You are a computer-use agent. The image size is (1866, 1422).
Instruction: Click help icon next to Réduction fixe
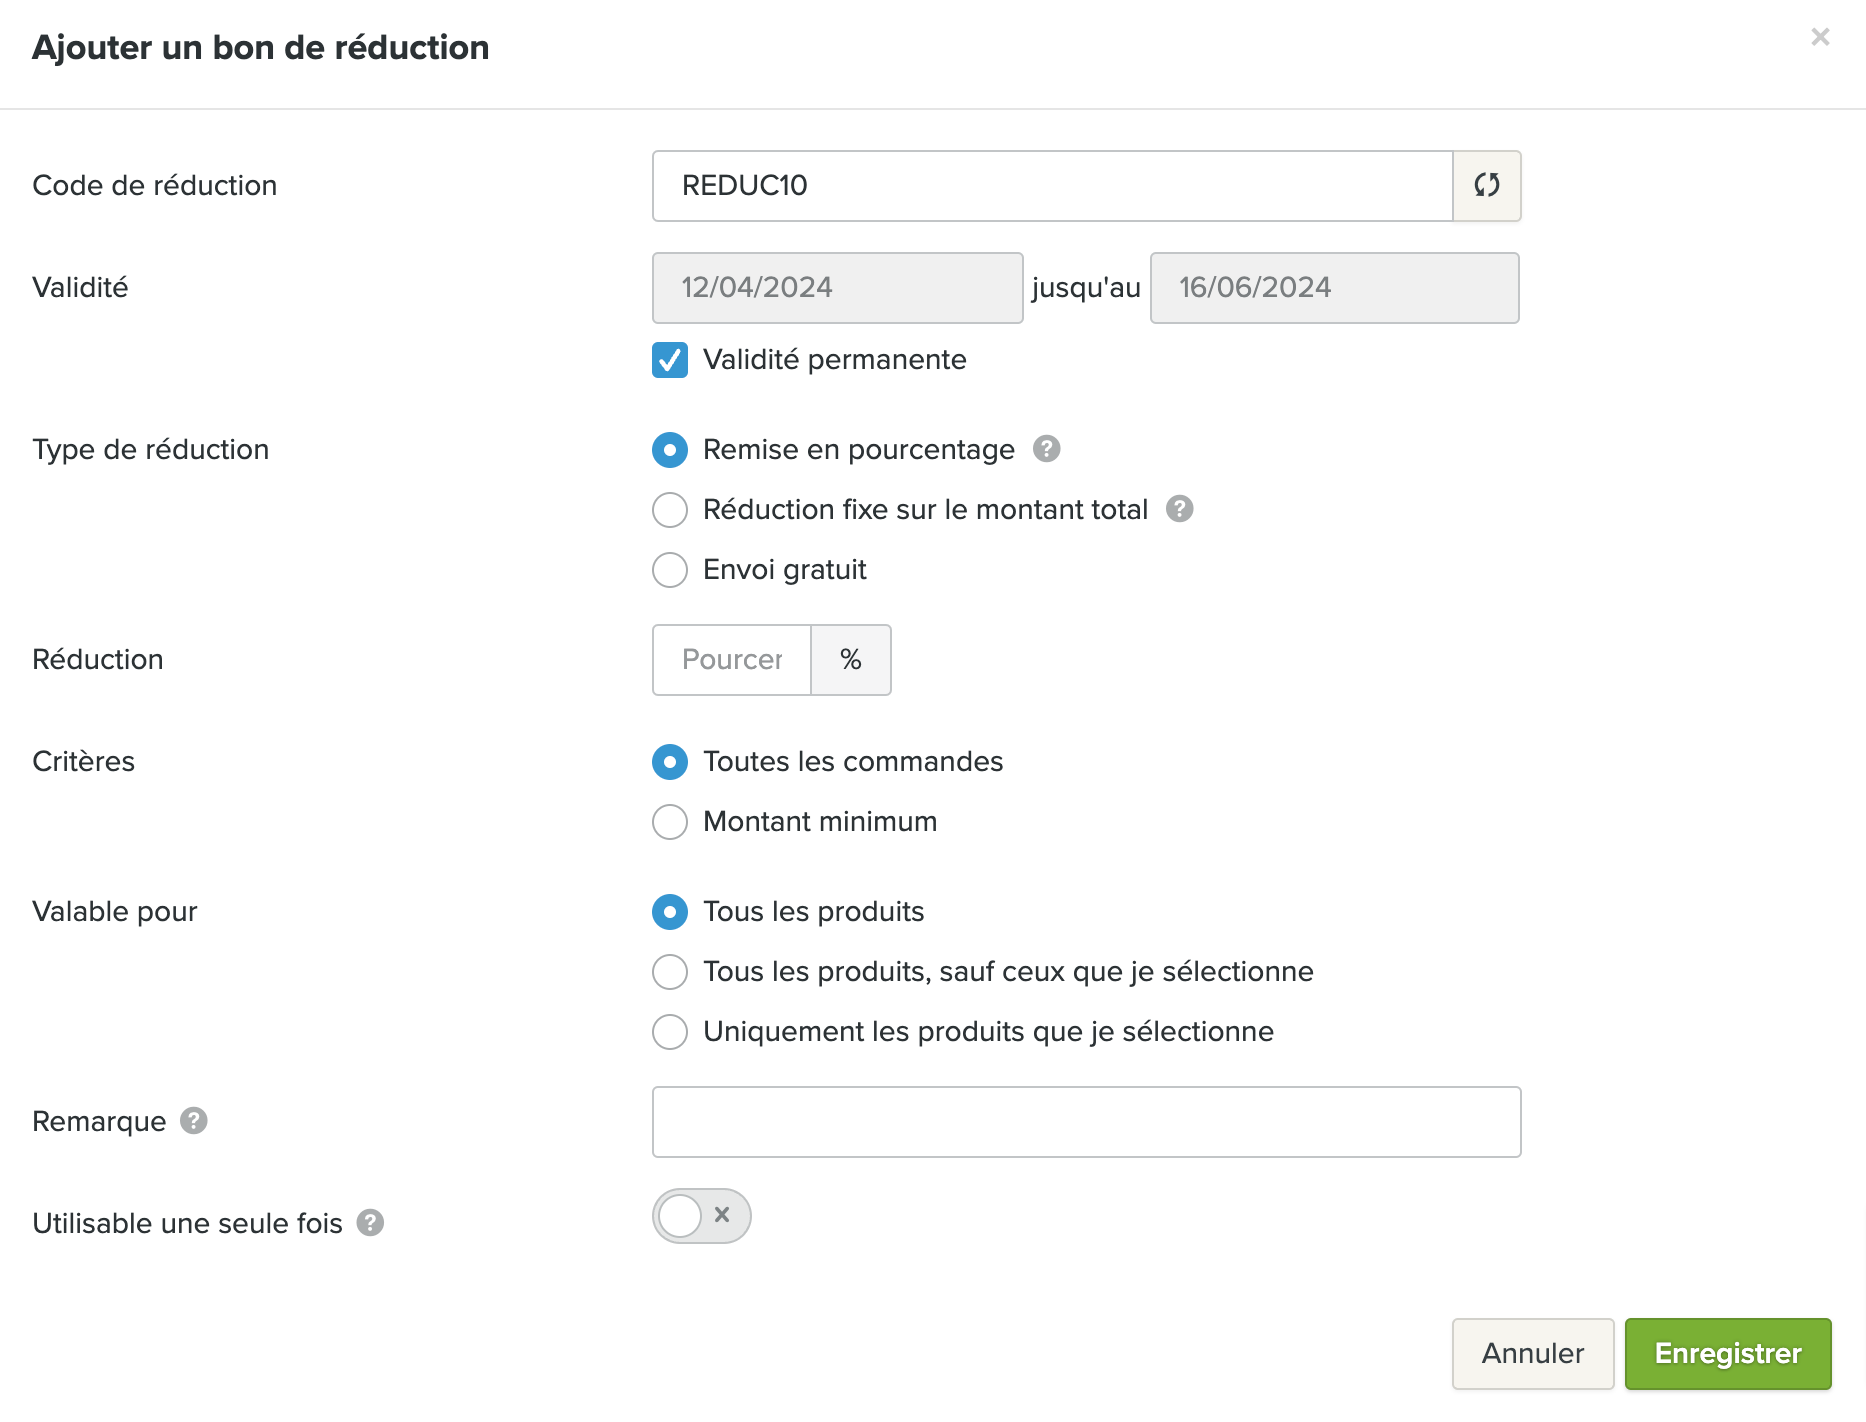pos(1180,509)
